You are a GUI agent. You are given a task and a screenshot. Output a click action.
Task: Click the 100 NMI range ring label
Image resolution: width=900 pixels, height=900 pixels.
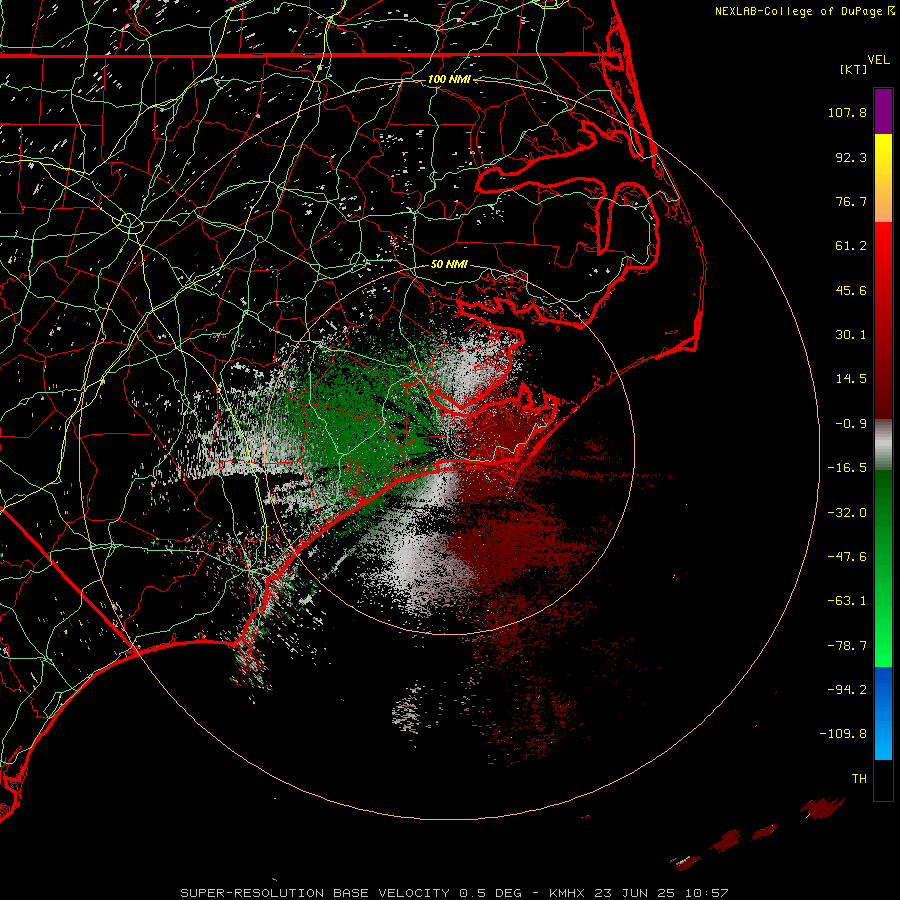pos(449,79)
